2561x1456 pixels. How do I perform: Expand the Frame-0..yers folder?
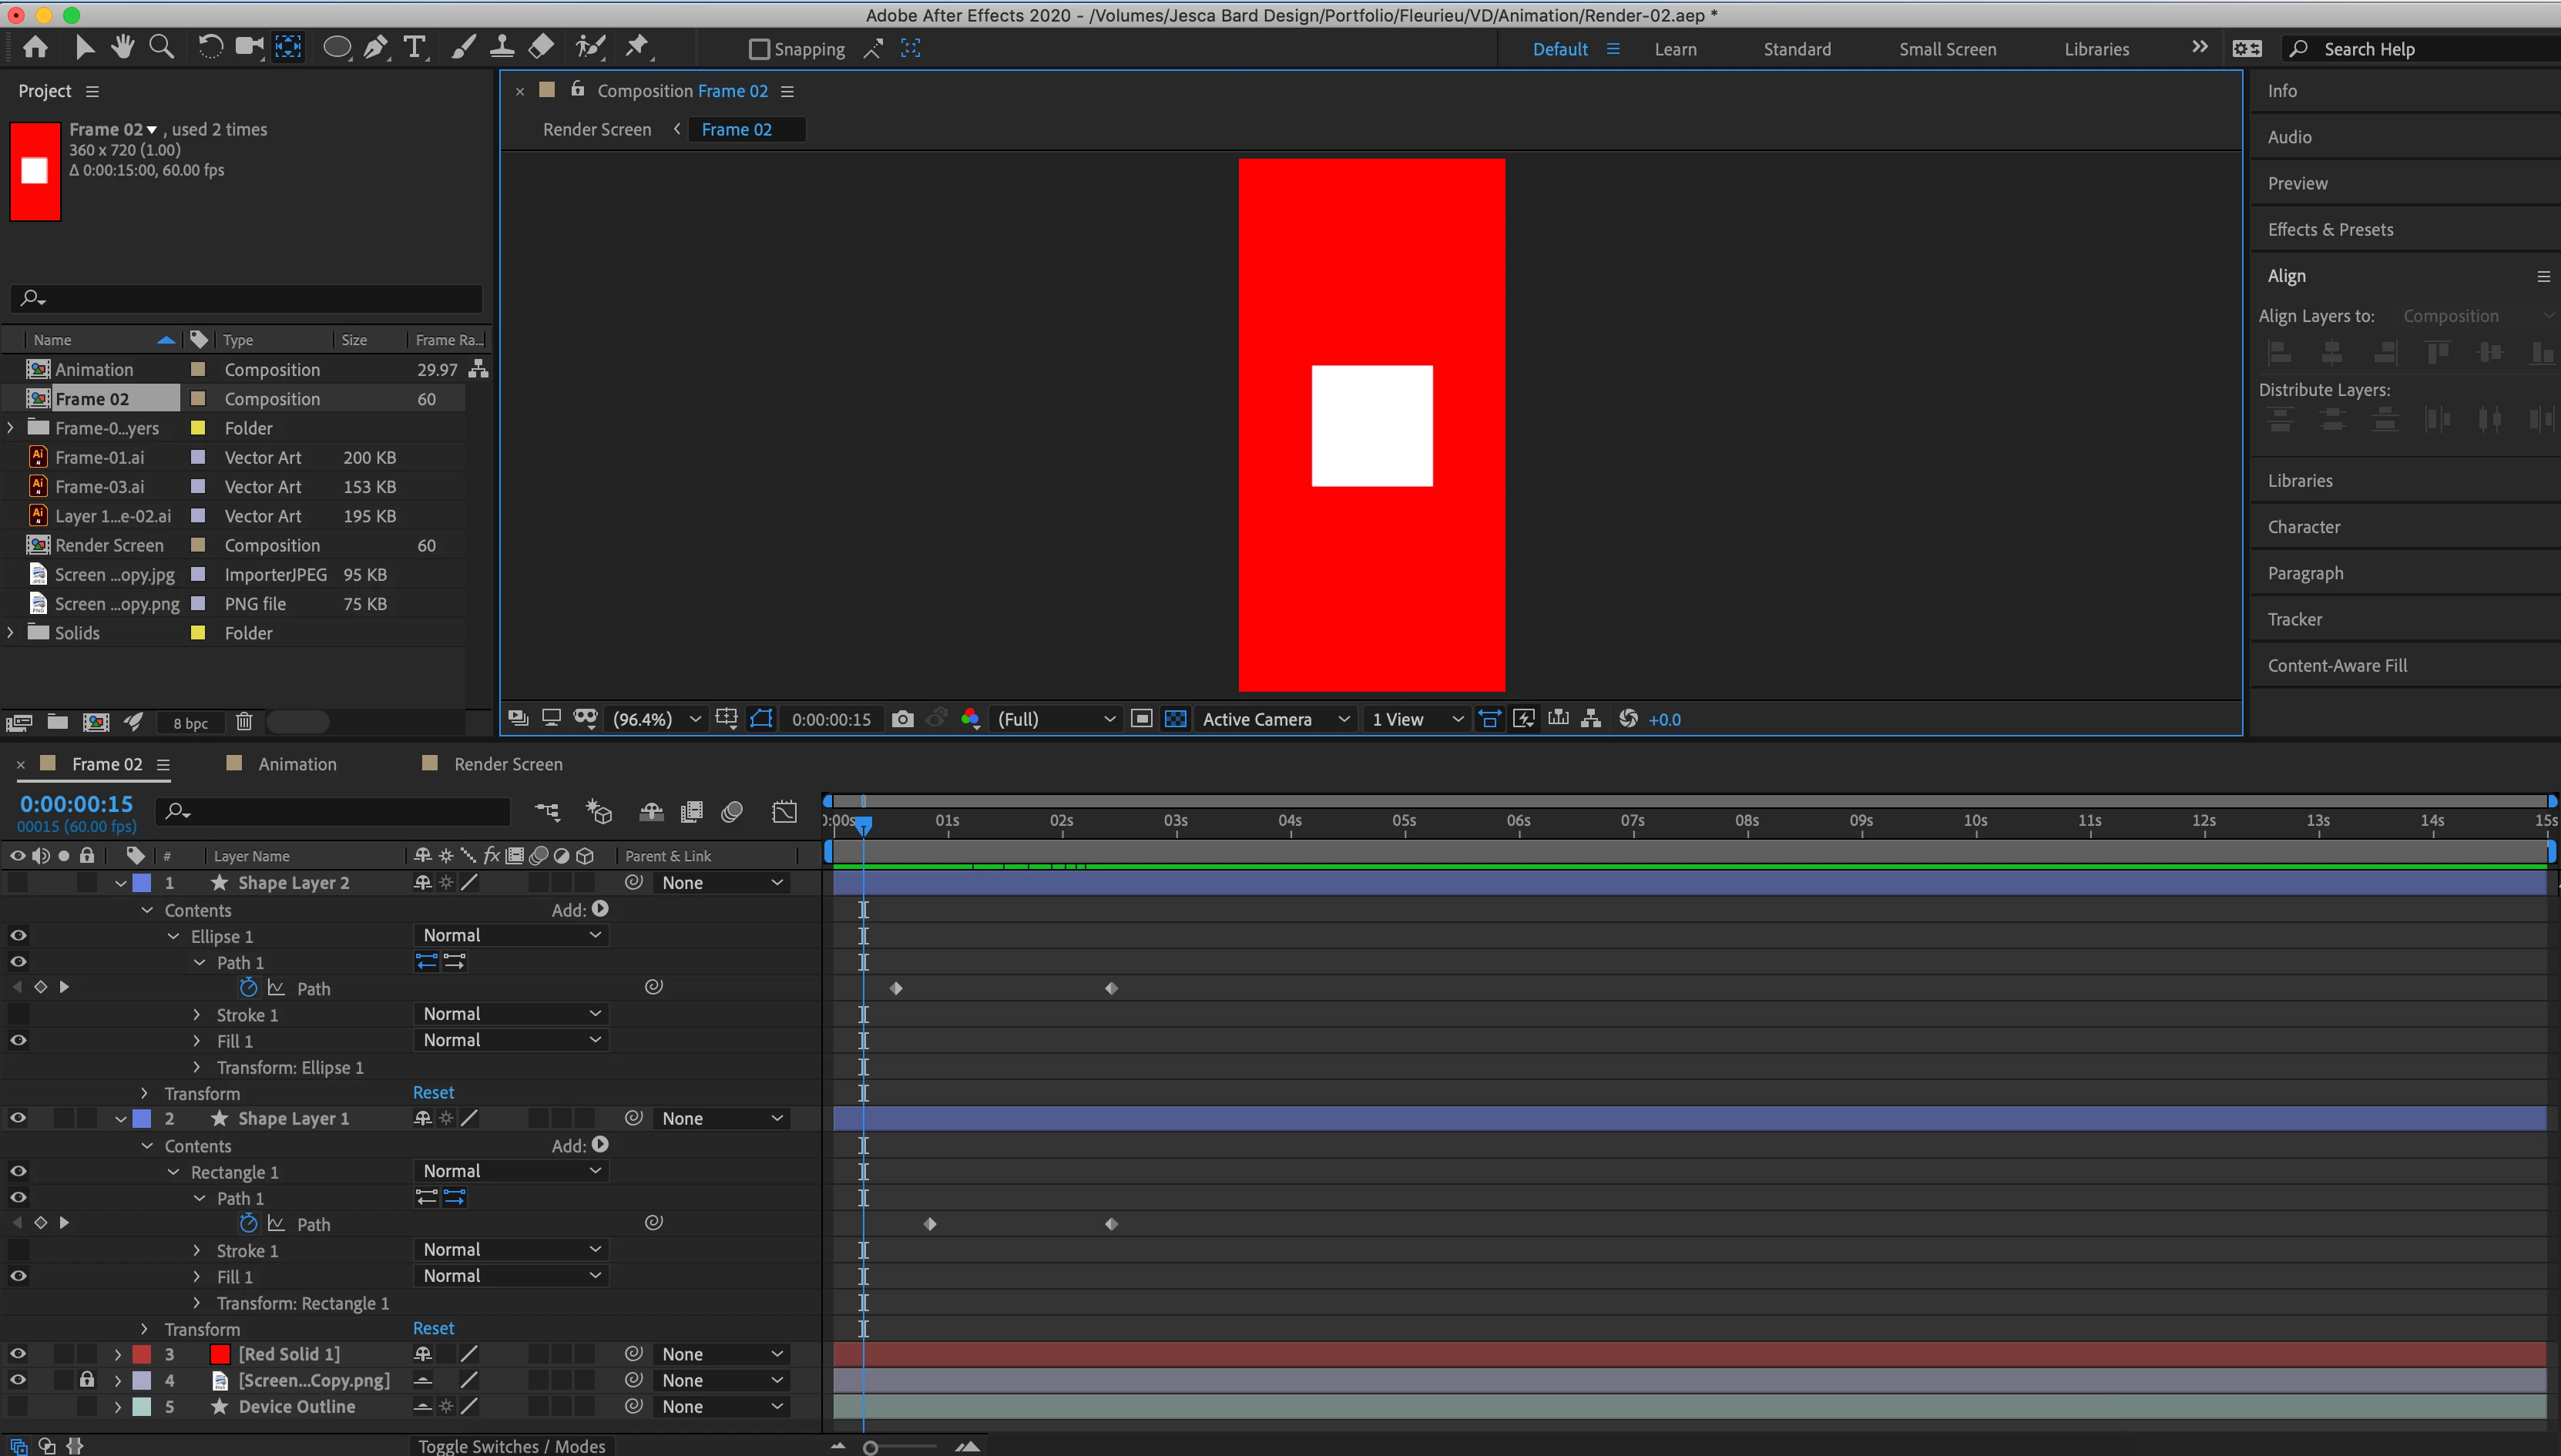click(11, 428)
